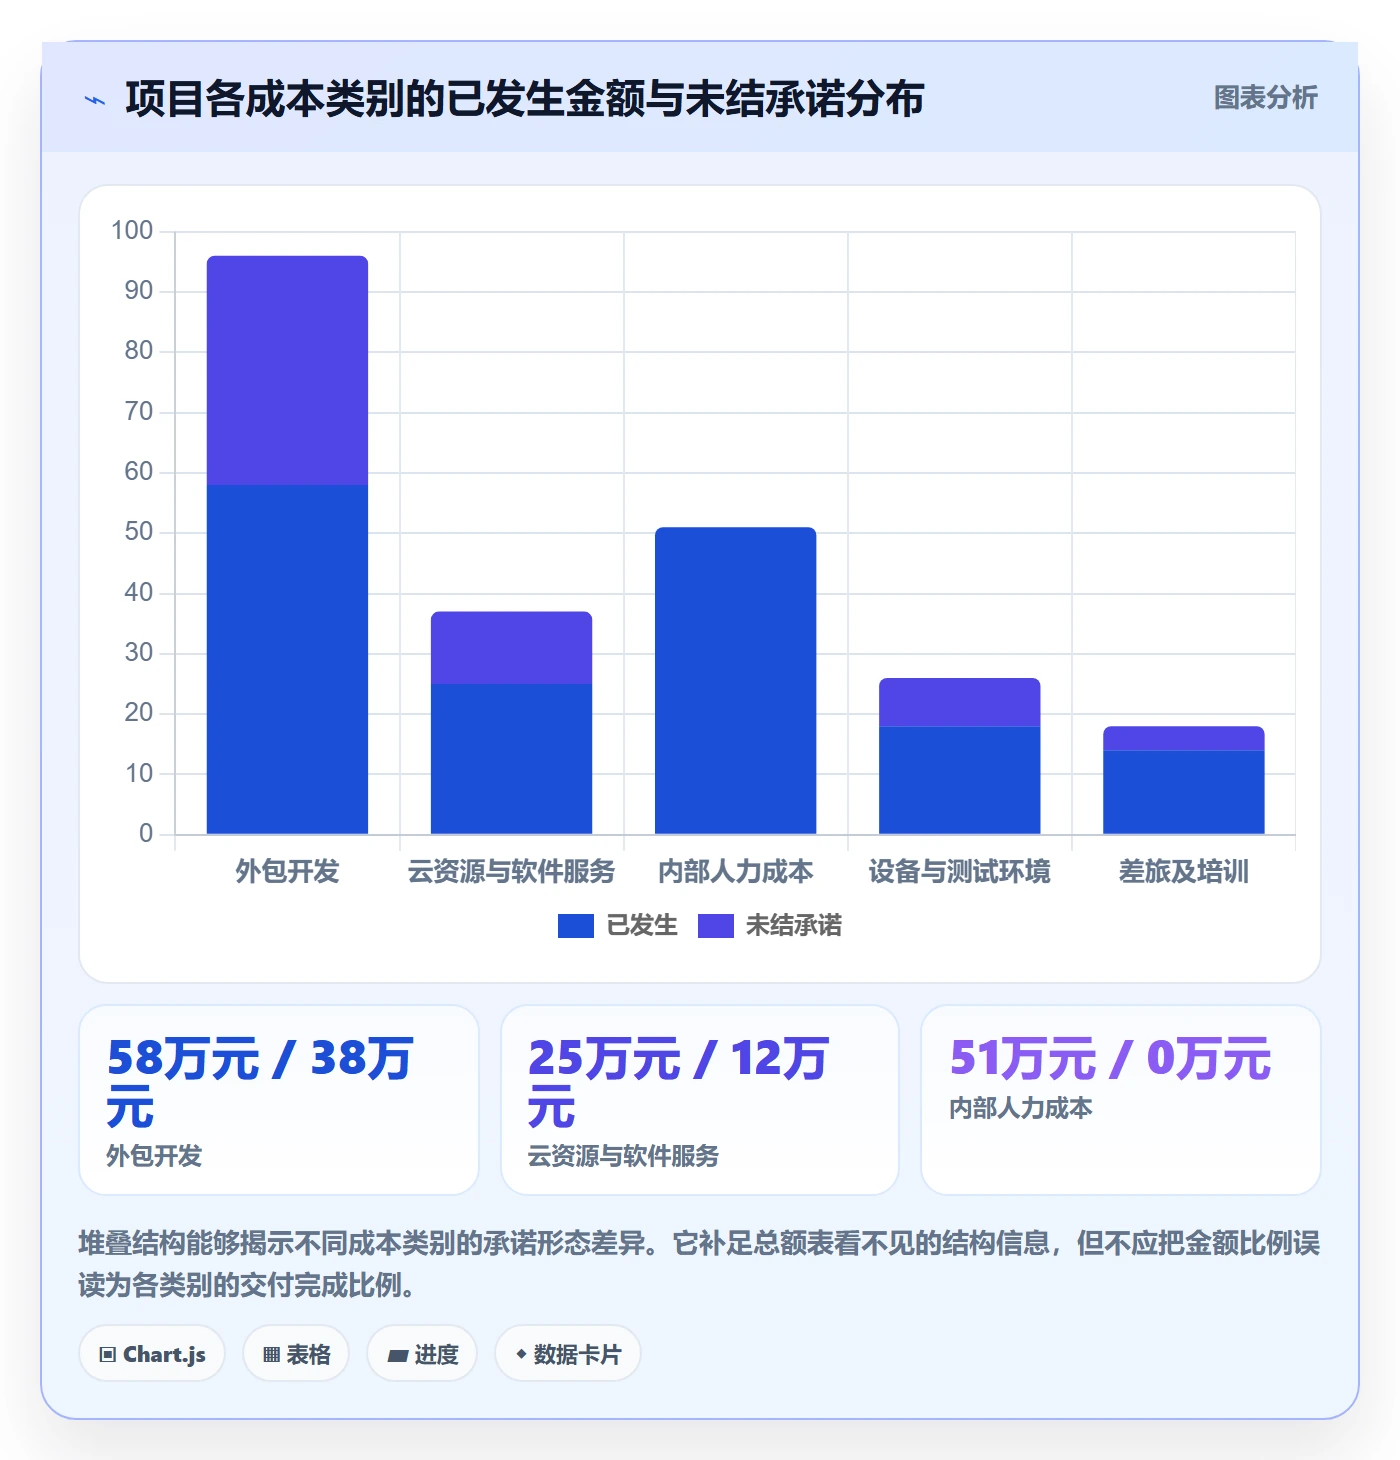
Task: Click the 58万元 / 38万元 value
Action: pos(260,1083)
